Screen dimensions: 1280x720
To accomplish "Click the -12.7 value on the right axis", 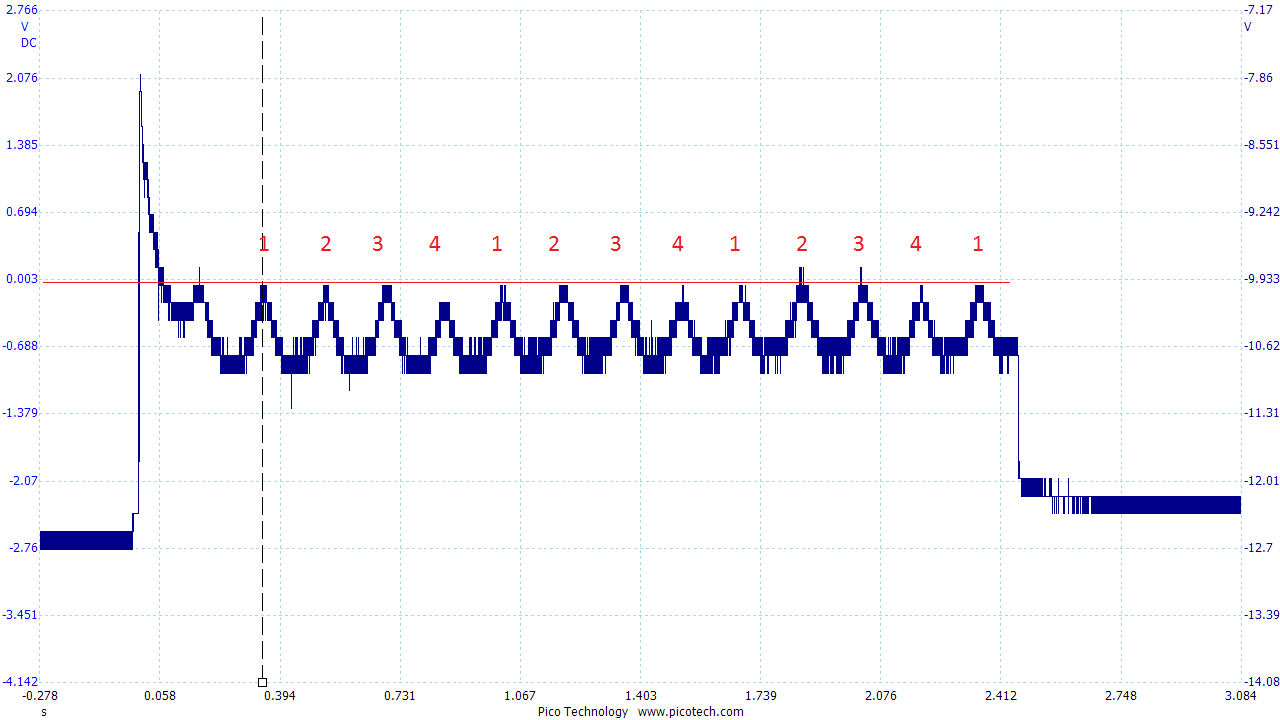I will pyautogui.click(x=1257, y=548).
